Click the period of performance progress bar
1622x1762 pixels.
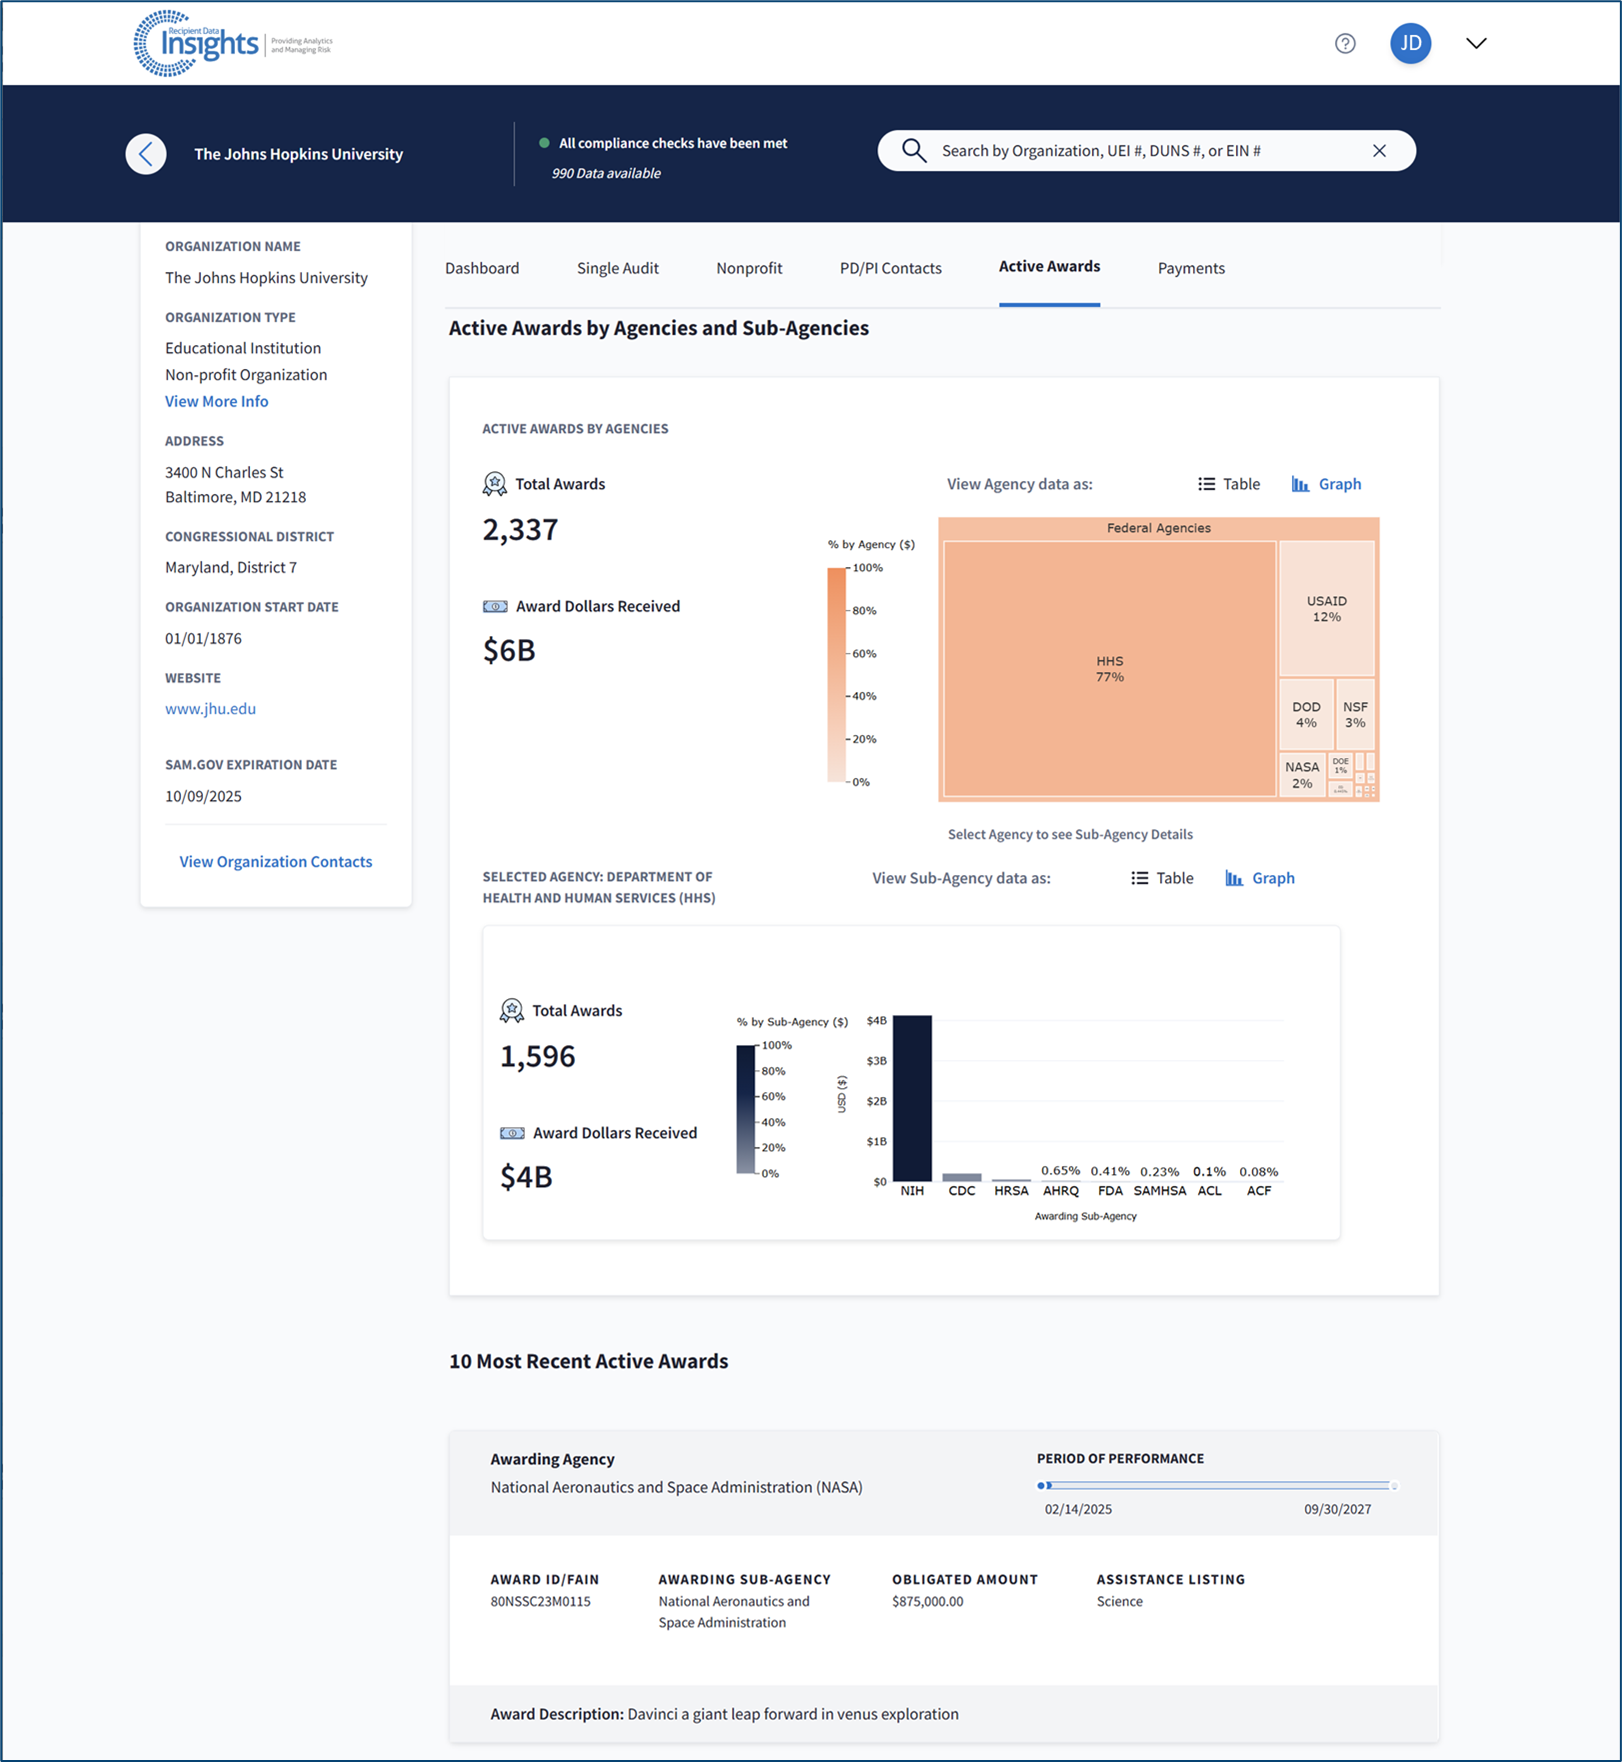click(1217, 1485)
